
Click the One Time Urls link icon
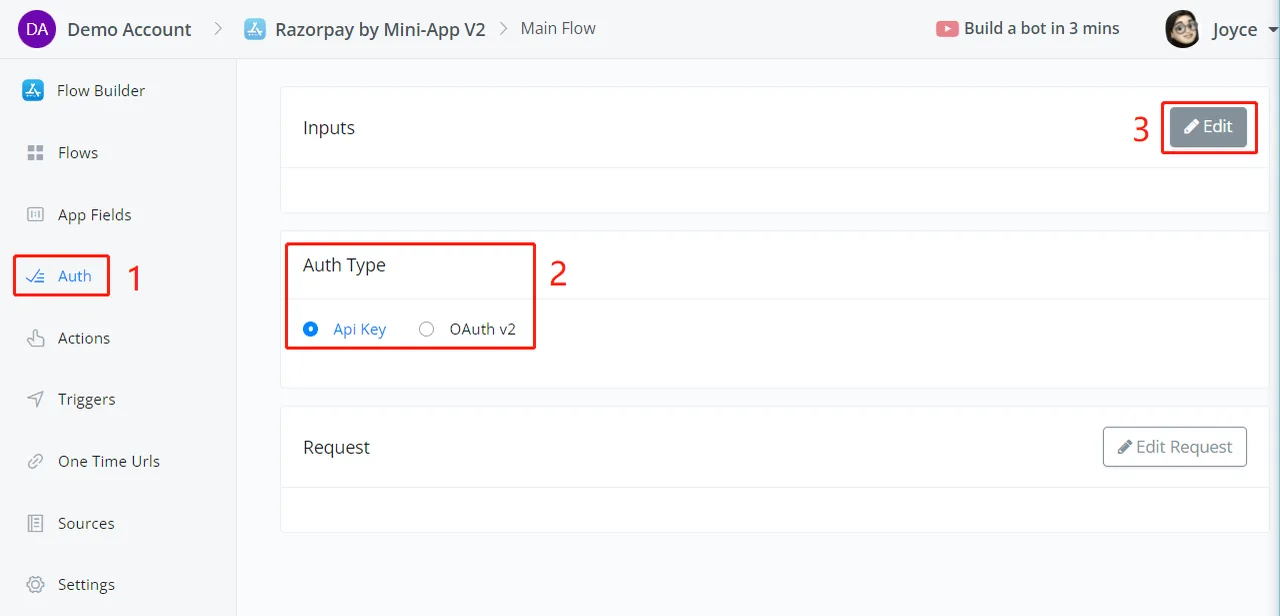tap(36, 462)
